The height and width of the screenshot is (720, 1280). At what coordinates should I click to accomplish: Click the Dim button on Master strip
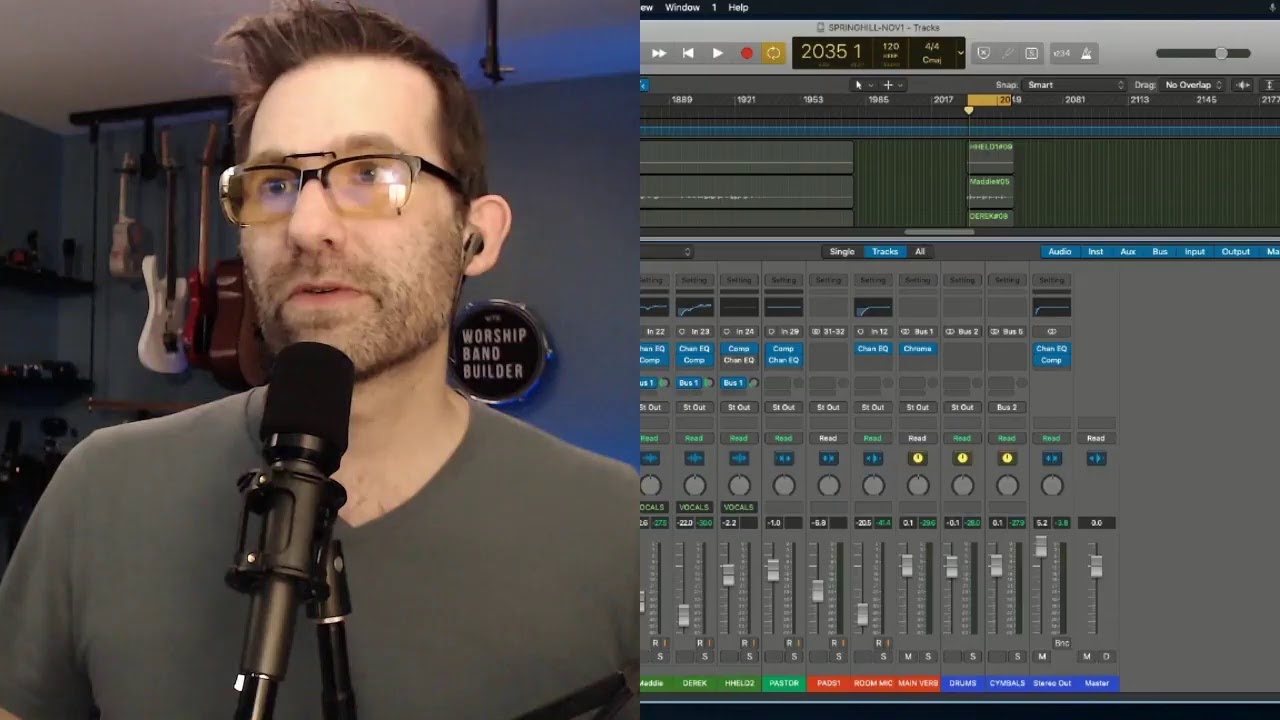(x=1106, y=656)
